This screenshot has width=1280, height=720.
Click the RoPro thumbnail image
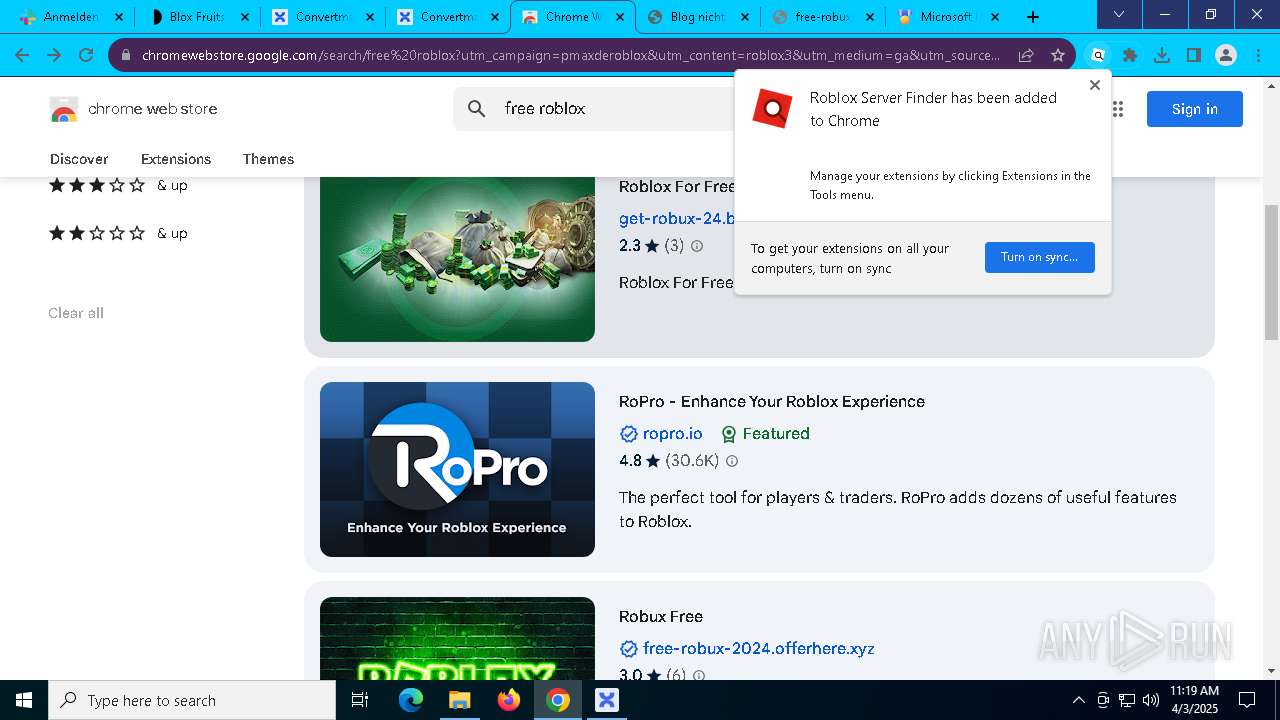[457, 469]
